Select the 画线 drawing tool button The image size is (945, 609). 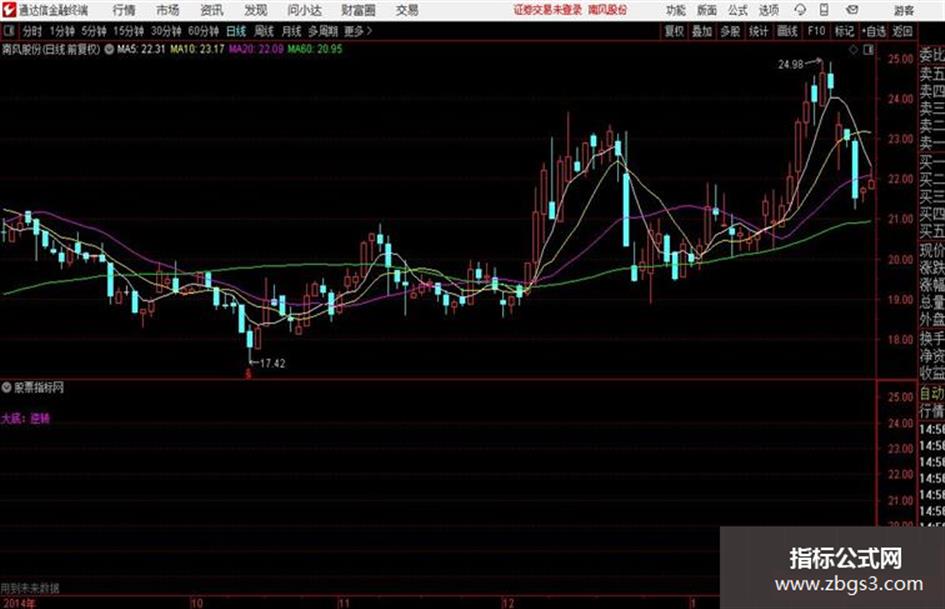pos(787,31)
